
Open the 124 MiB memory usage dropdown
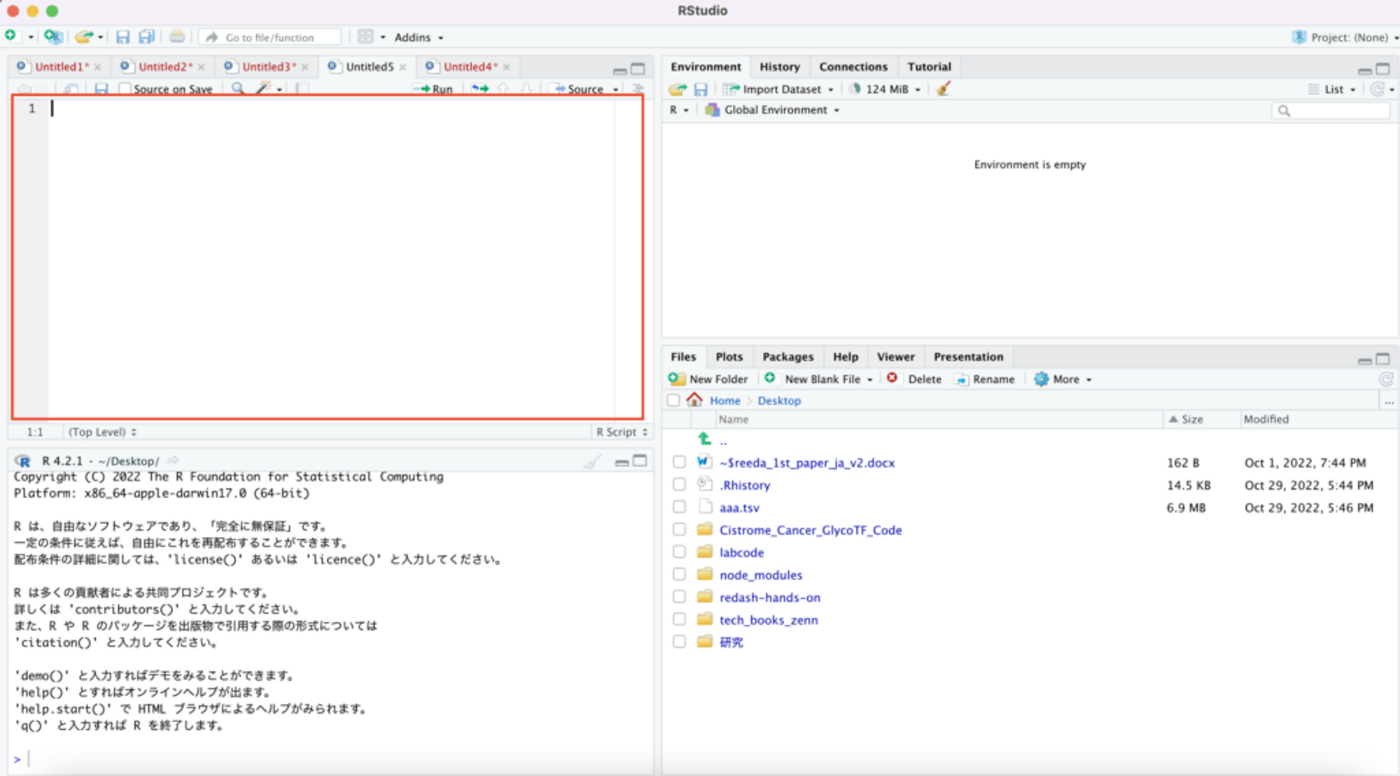[885, 89]
